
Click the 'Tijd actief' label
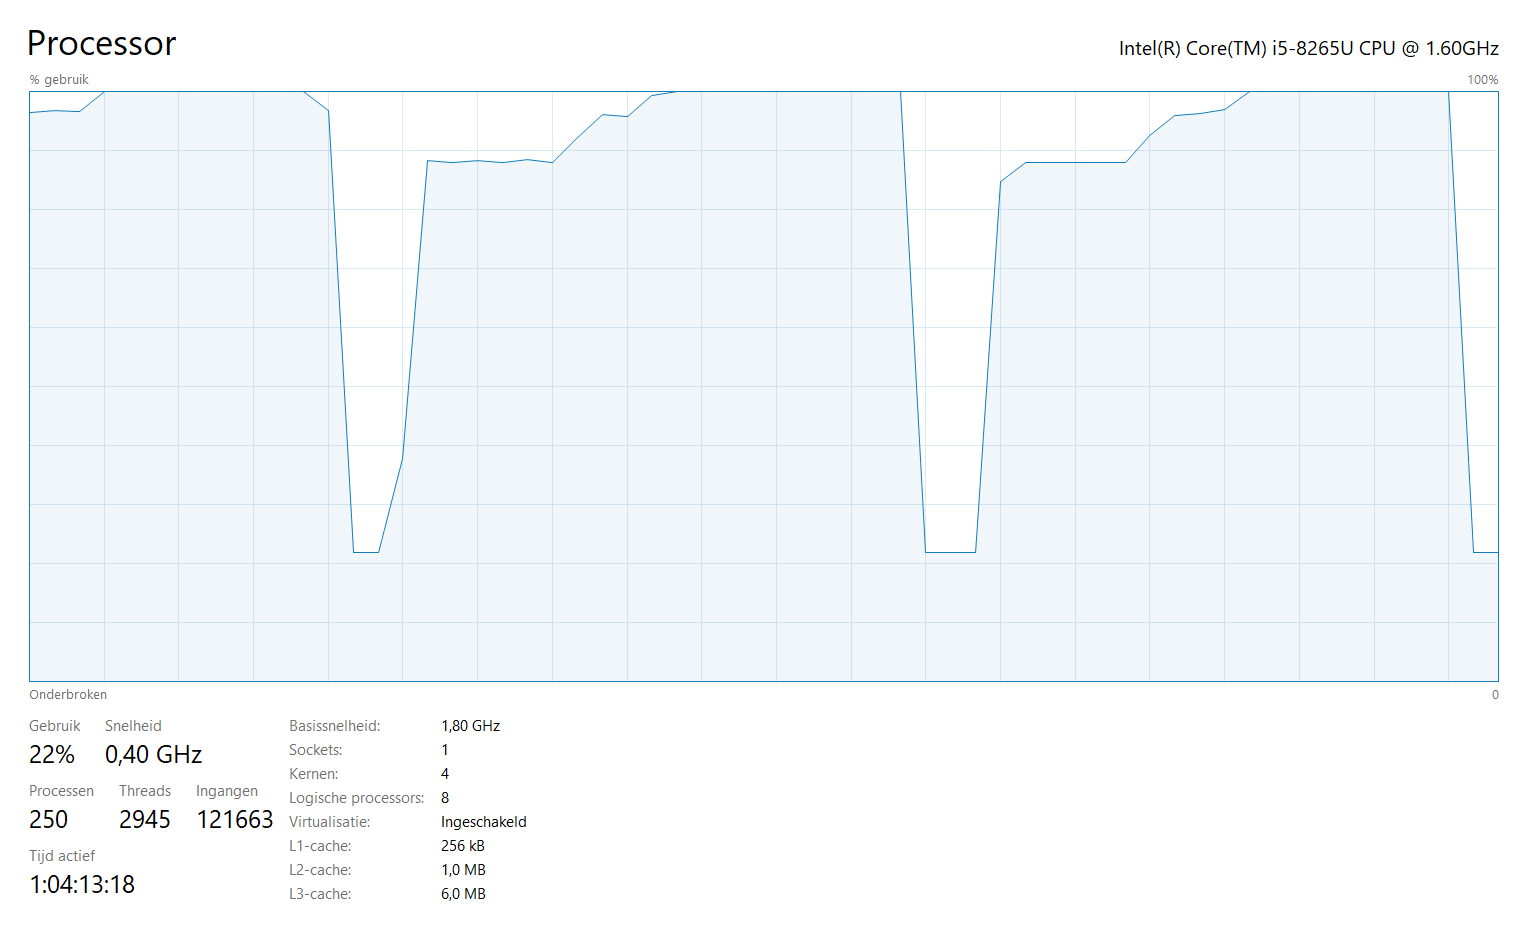click(62, 856)
